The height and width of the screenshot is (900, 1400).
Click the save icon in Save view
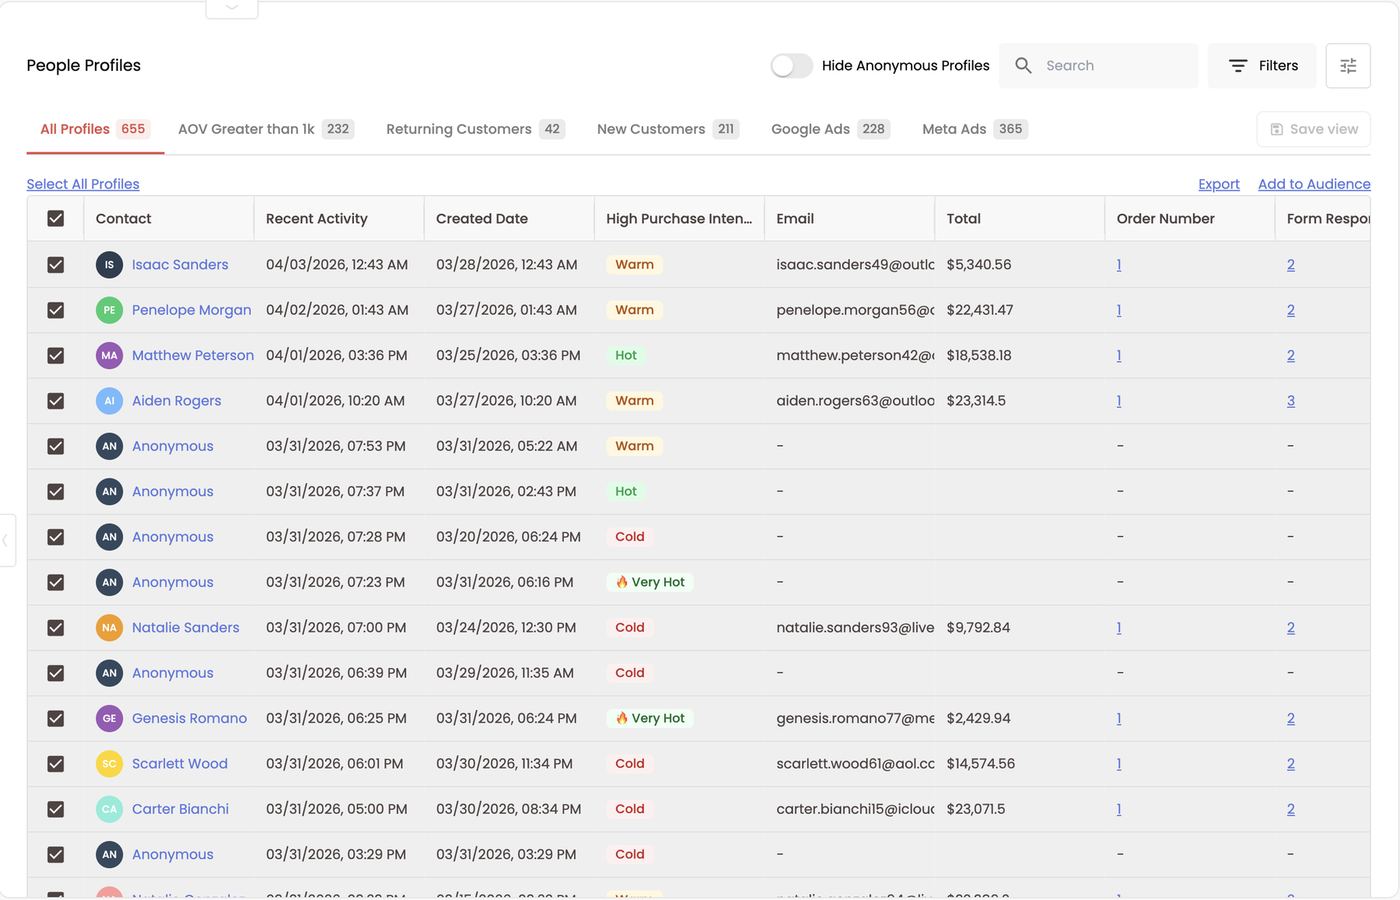click(x=1277, y=129)
